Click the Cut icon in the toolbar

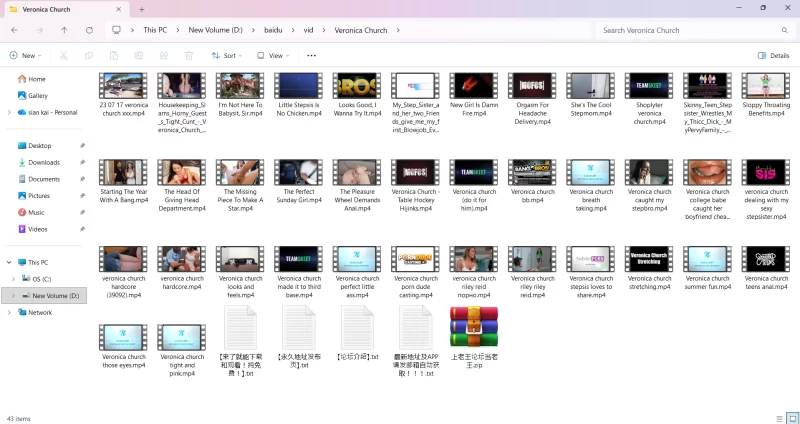pos(65,56)
